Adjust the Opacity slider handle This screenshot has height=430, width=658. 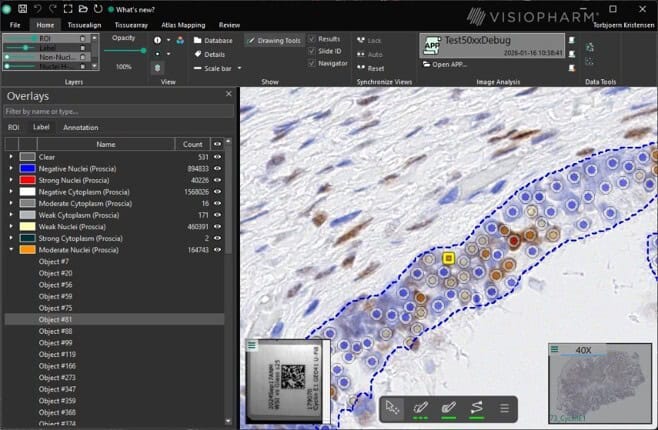click(144, 51)
